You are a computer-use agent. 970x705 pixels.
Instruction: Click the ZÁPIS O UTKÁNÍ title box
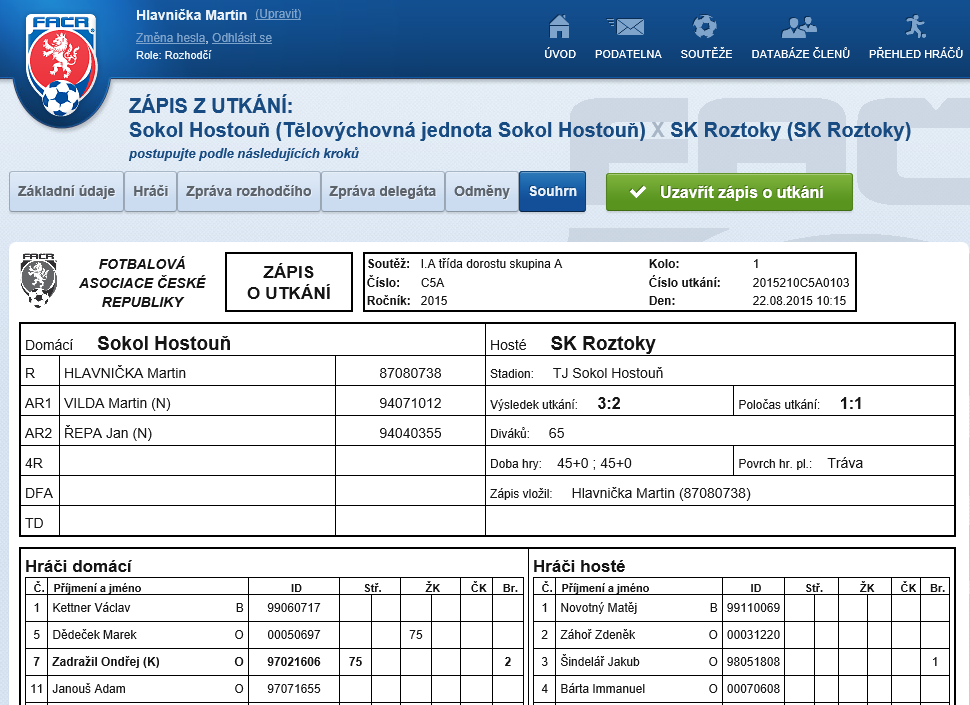(x=289, y=282)
